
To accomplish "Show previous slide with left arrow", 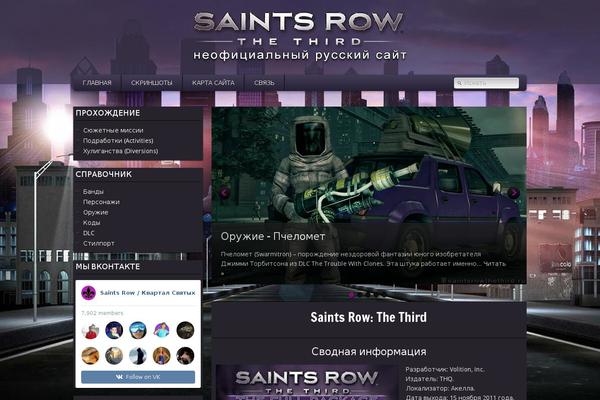I will 225,193.
